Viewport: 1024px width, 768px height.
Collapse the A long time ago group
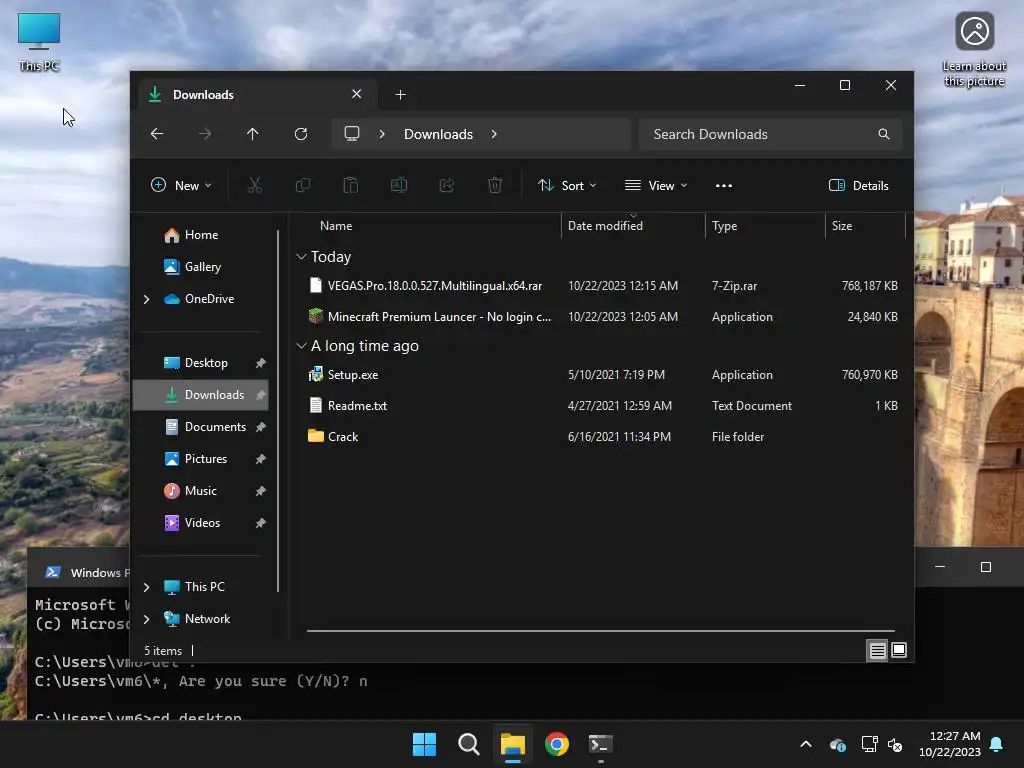[301, 345]
